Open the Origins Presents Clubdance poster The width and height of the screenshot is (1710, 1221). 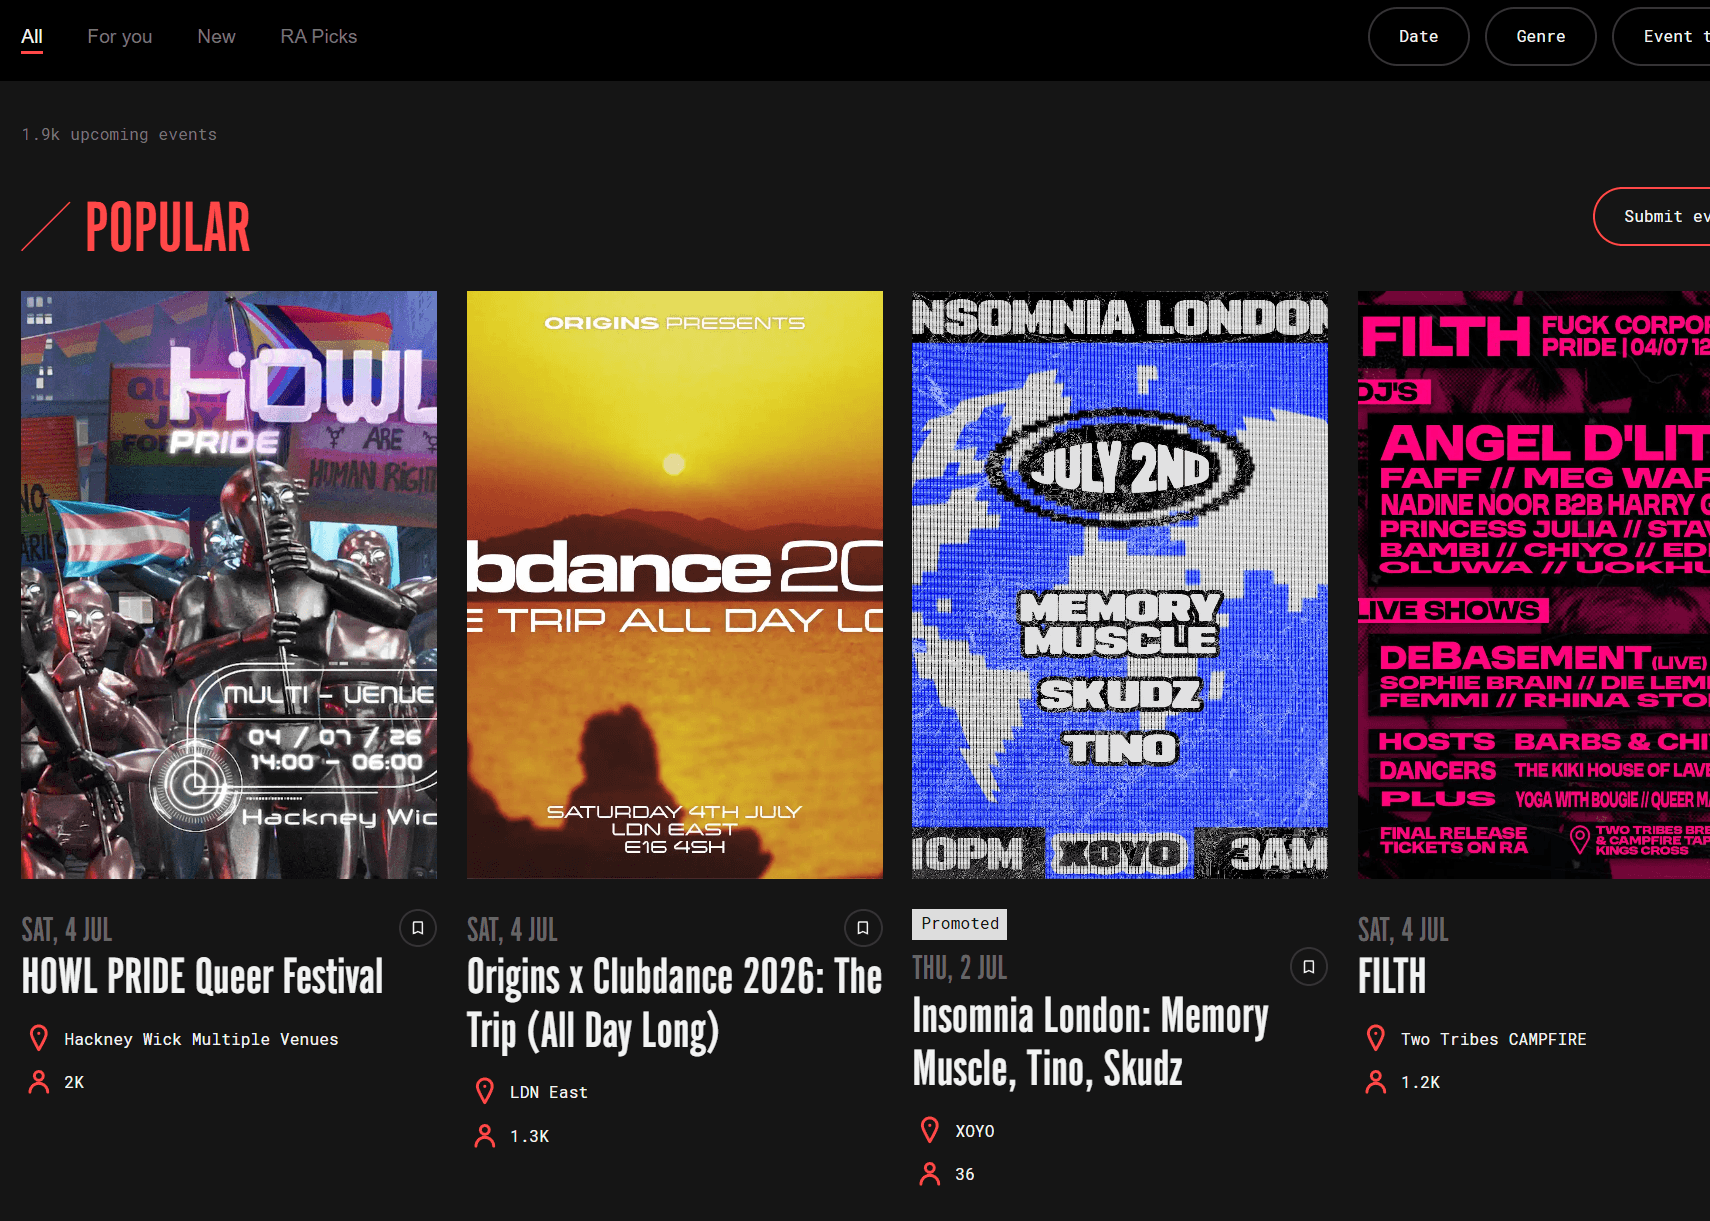tap(675, 585)
